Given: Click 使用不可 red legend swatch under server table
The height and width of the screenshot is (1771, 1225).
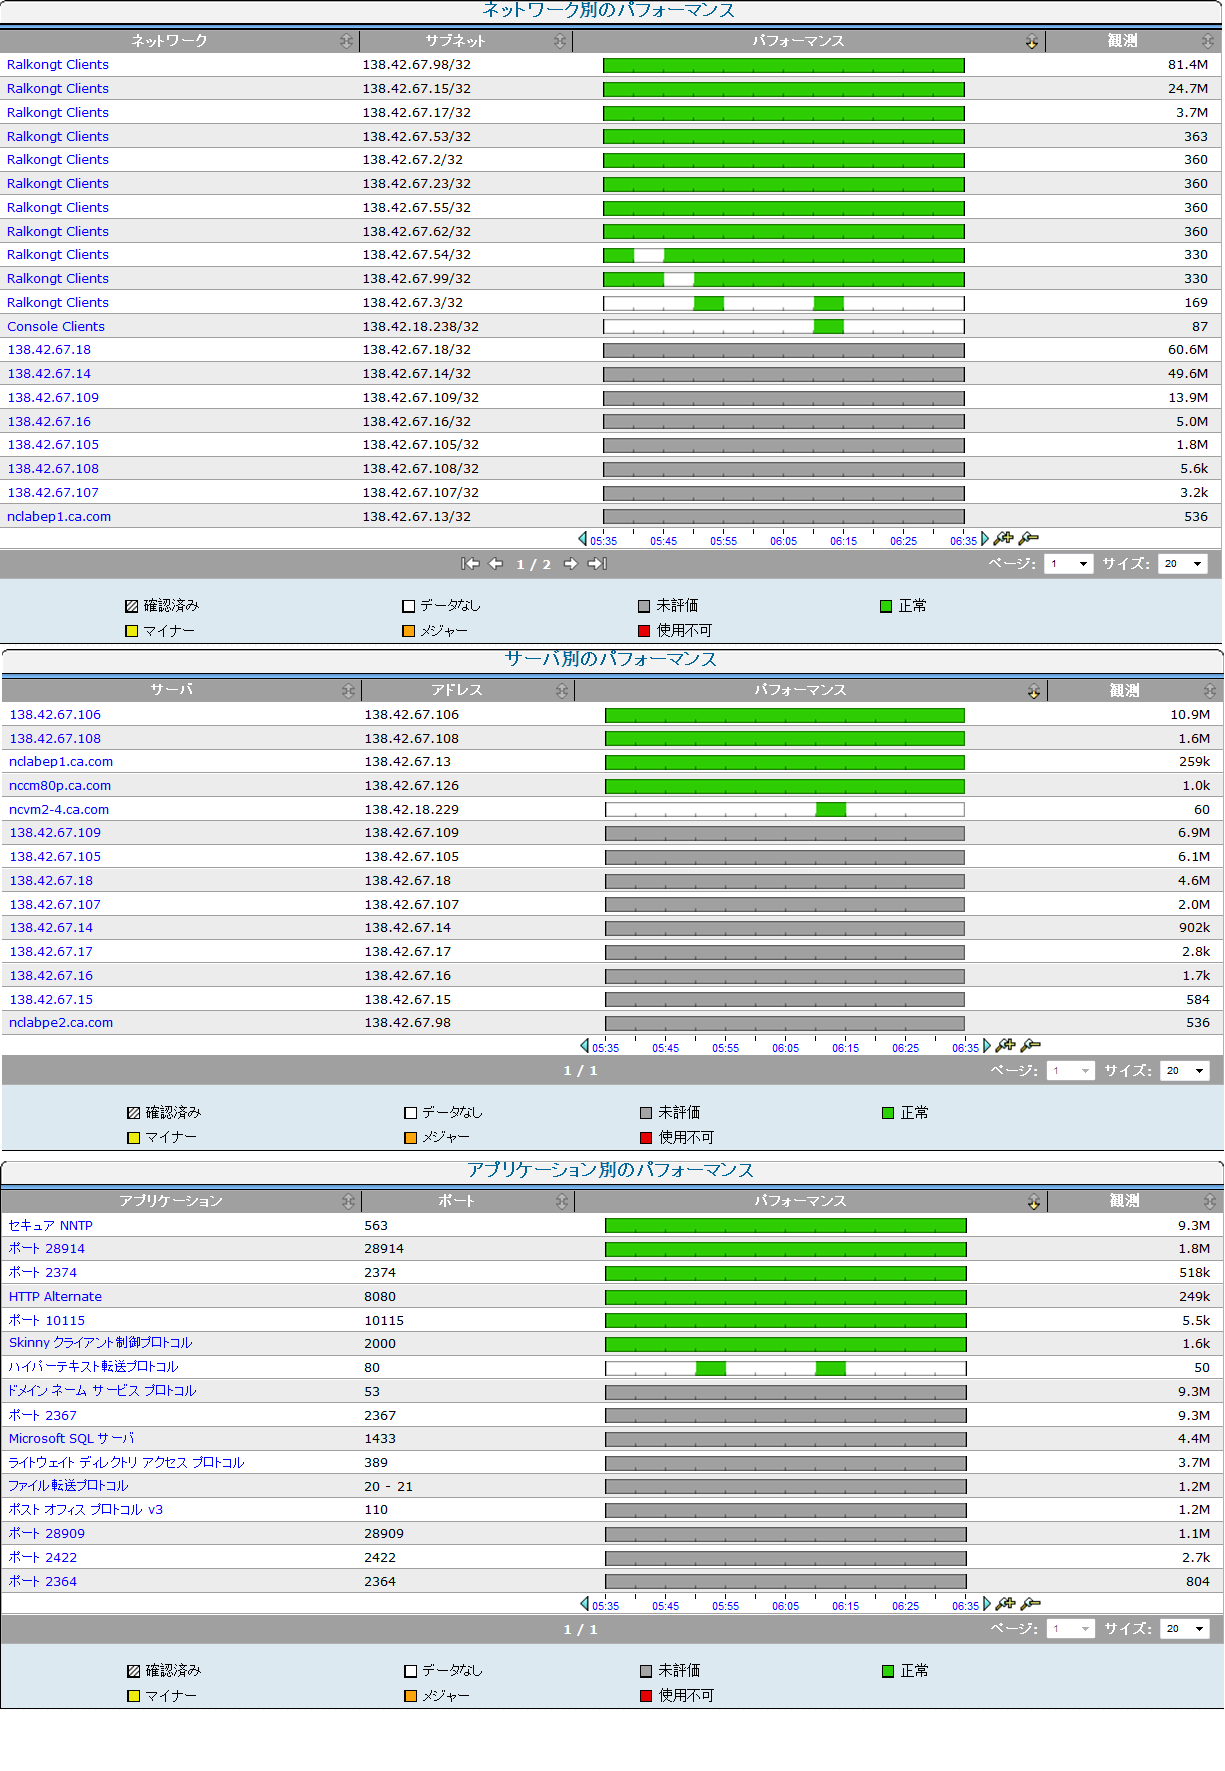Looking at the screenshot, I should point(646,1138).
